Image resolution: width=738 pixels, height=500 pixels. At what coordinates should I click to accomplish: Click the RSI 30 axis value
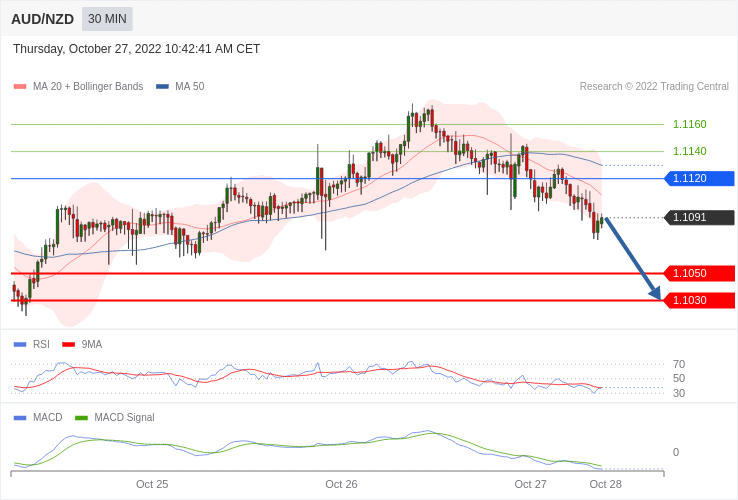pos(679,393)
